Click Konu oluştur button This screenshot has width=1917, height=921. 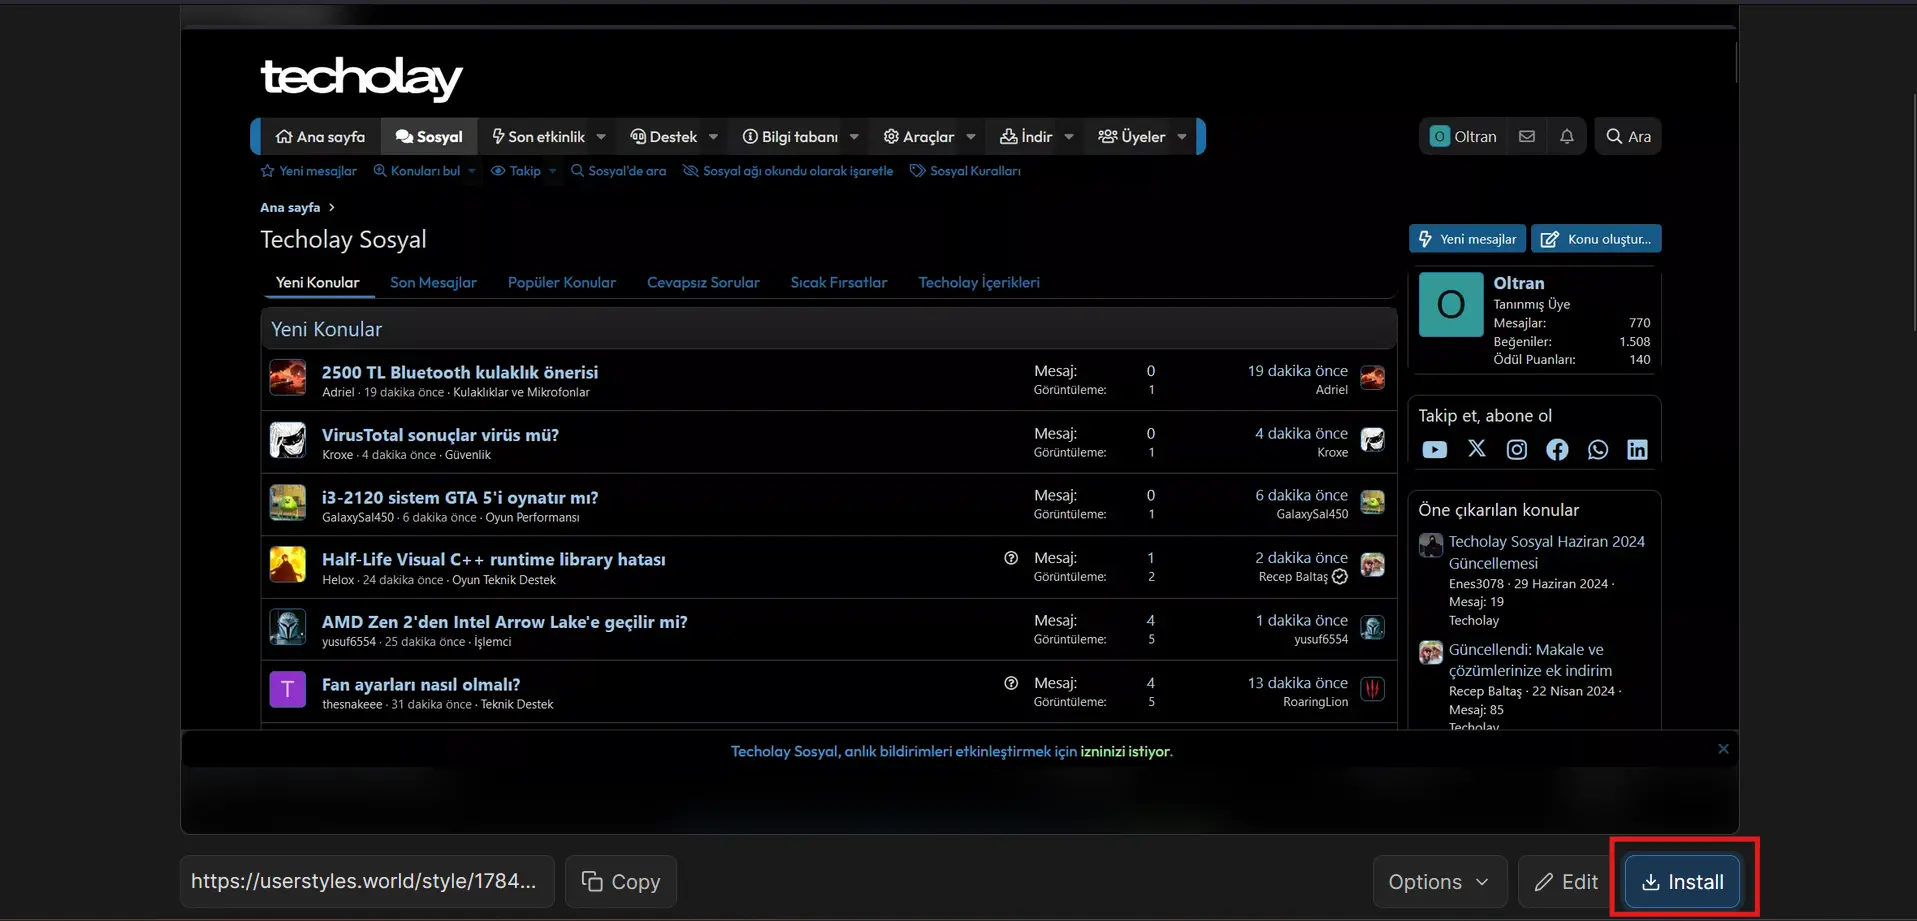(1596, 239)
